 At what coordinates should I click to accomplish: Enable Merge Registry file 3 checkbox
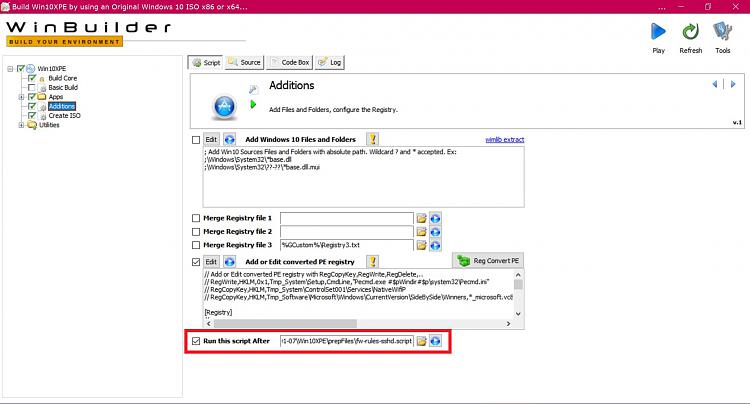click(196, 245)
